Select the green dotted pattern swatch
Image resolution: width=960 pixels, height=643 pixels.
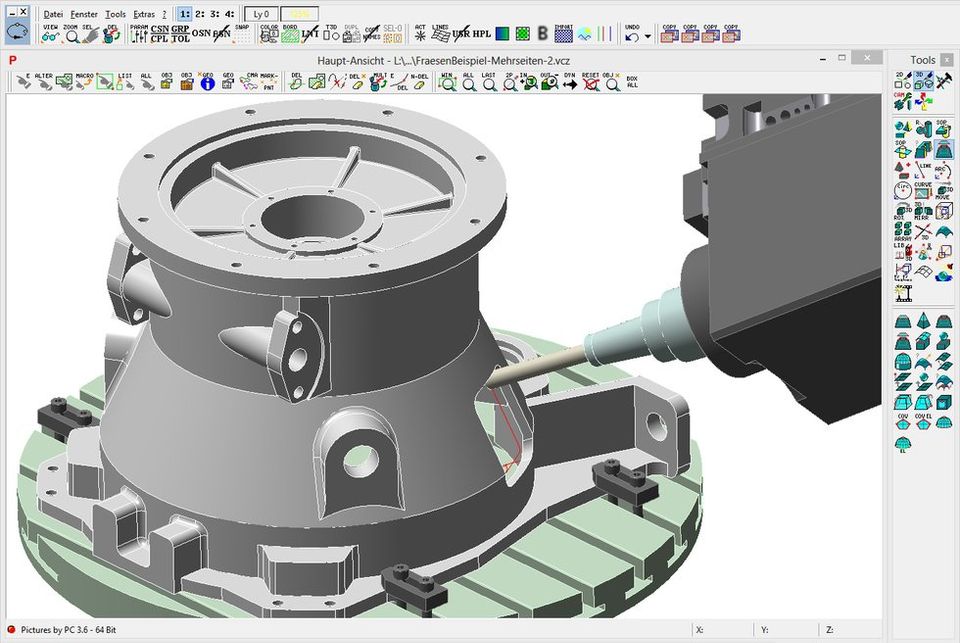pos(522,34)
